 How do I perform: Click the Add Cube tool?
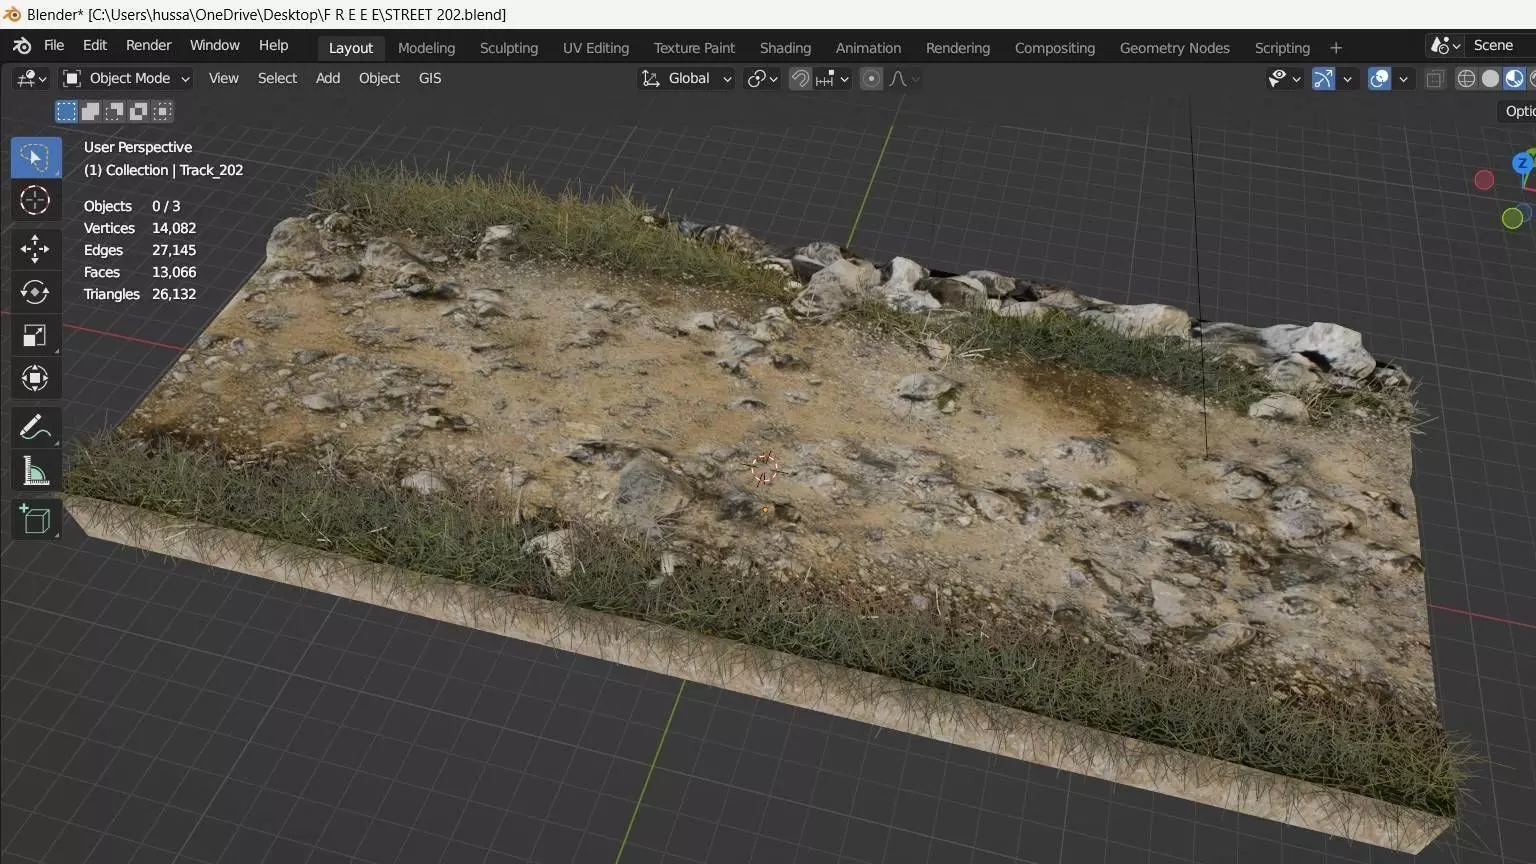35,520
